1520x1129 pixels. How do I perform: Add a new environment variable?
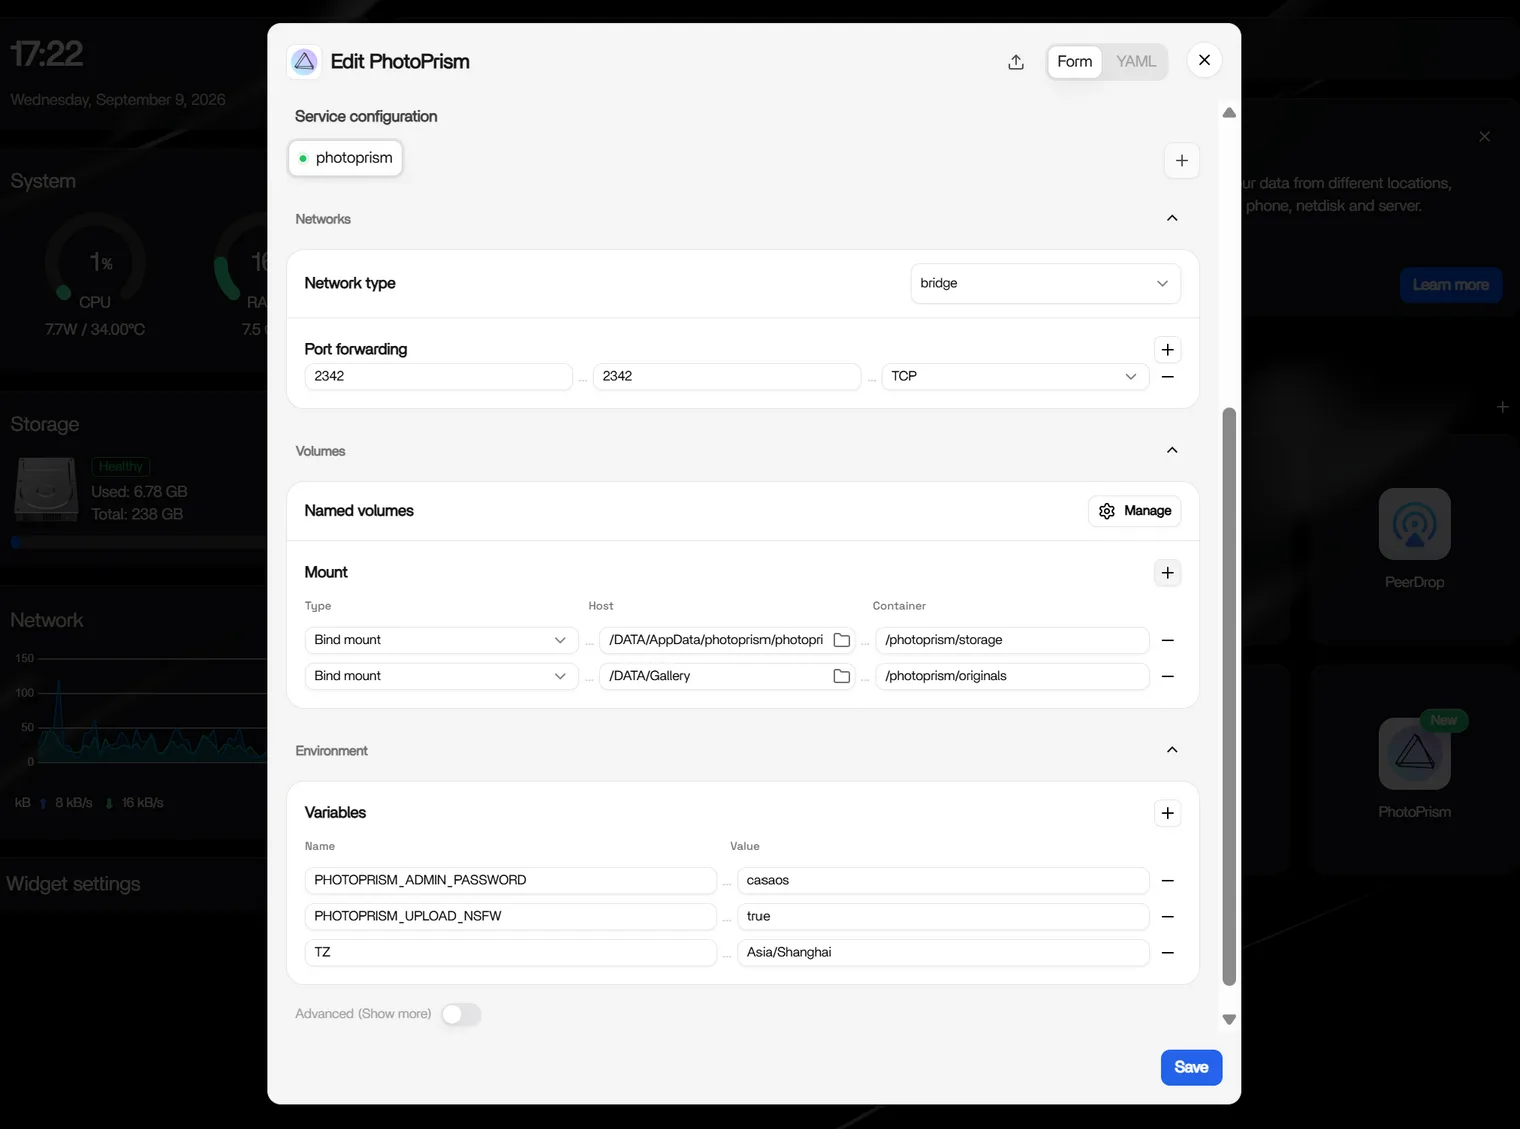[1167, 813]
